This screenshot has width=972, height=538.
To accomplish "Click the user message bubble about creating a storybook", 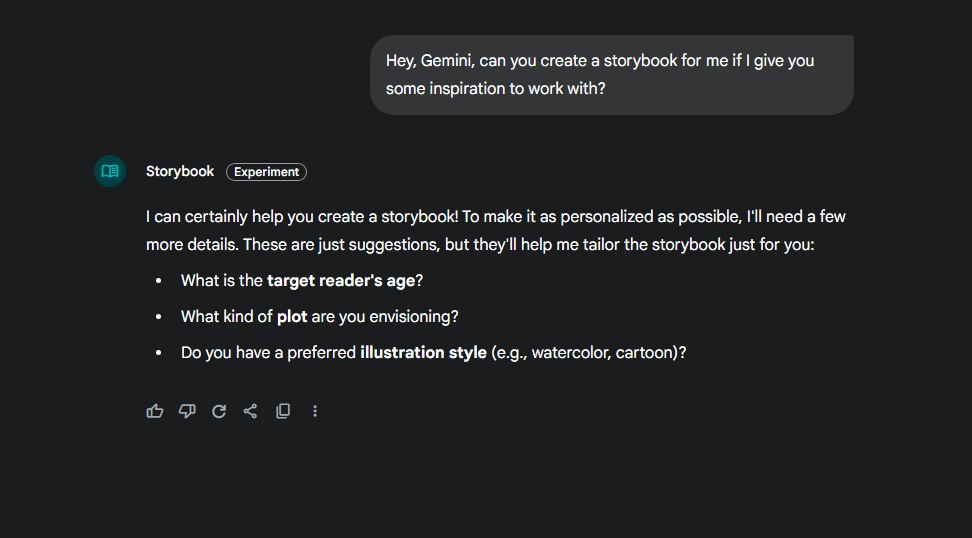I will click(612, 74).
